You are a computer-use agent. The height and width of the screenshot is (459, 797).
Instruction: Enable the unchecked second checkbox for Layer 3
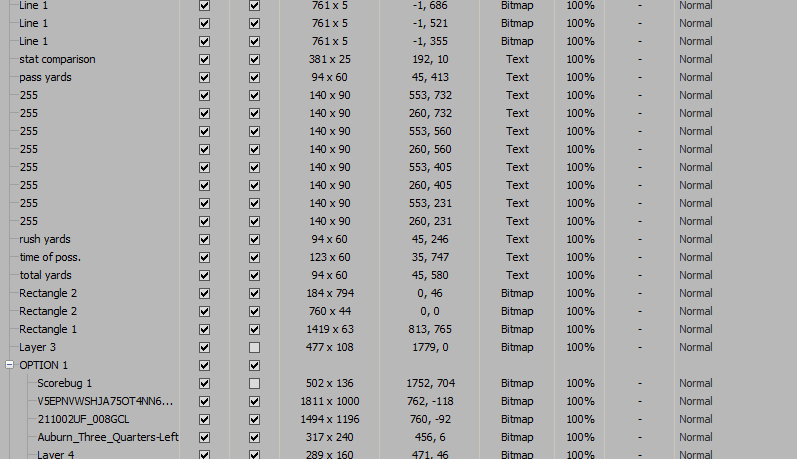click(254, 347)
